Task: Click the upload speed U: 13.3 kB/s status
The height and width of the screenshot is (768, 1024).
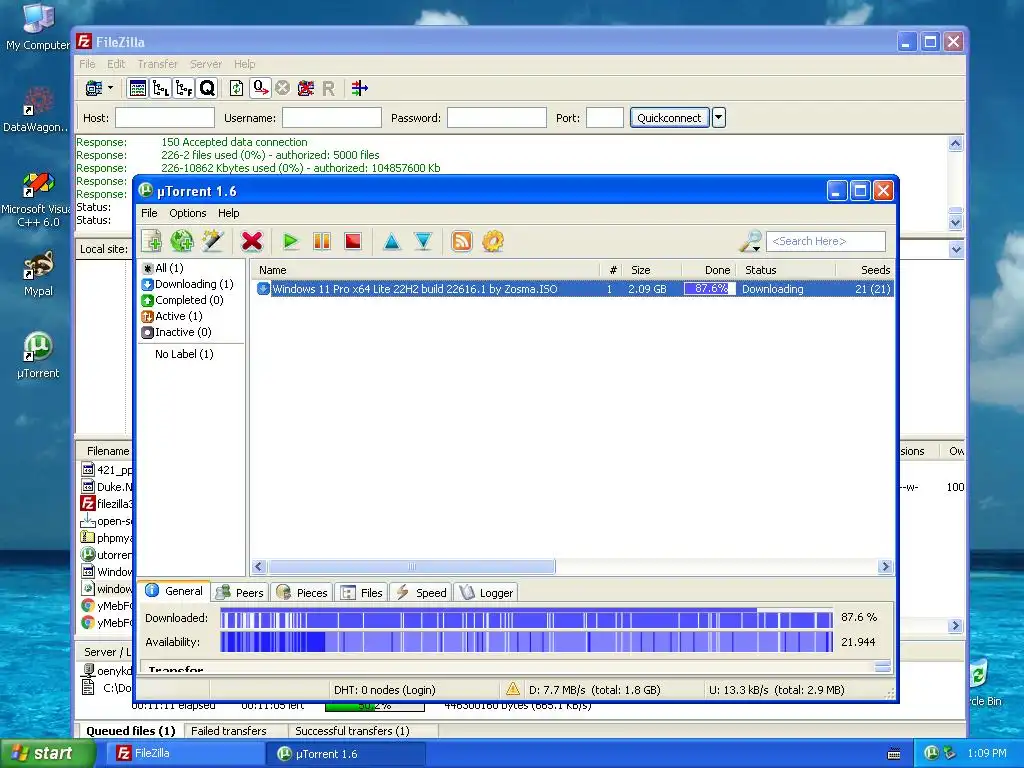Action: tap(776, 690)
